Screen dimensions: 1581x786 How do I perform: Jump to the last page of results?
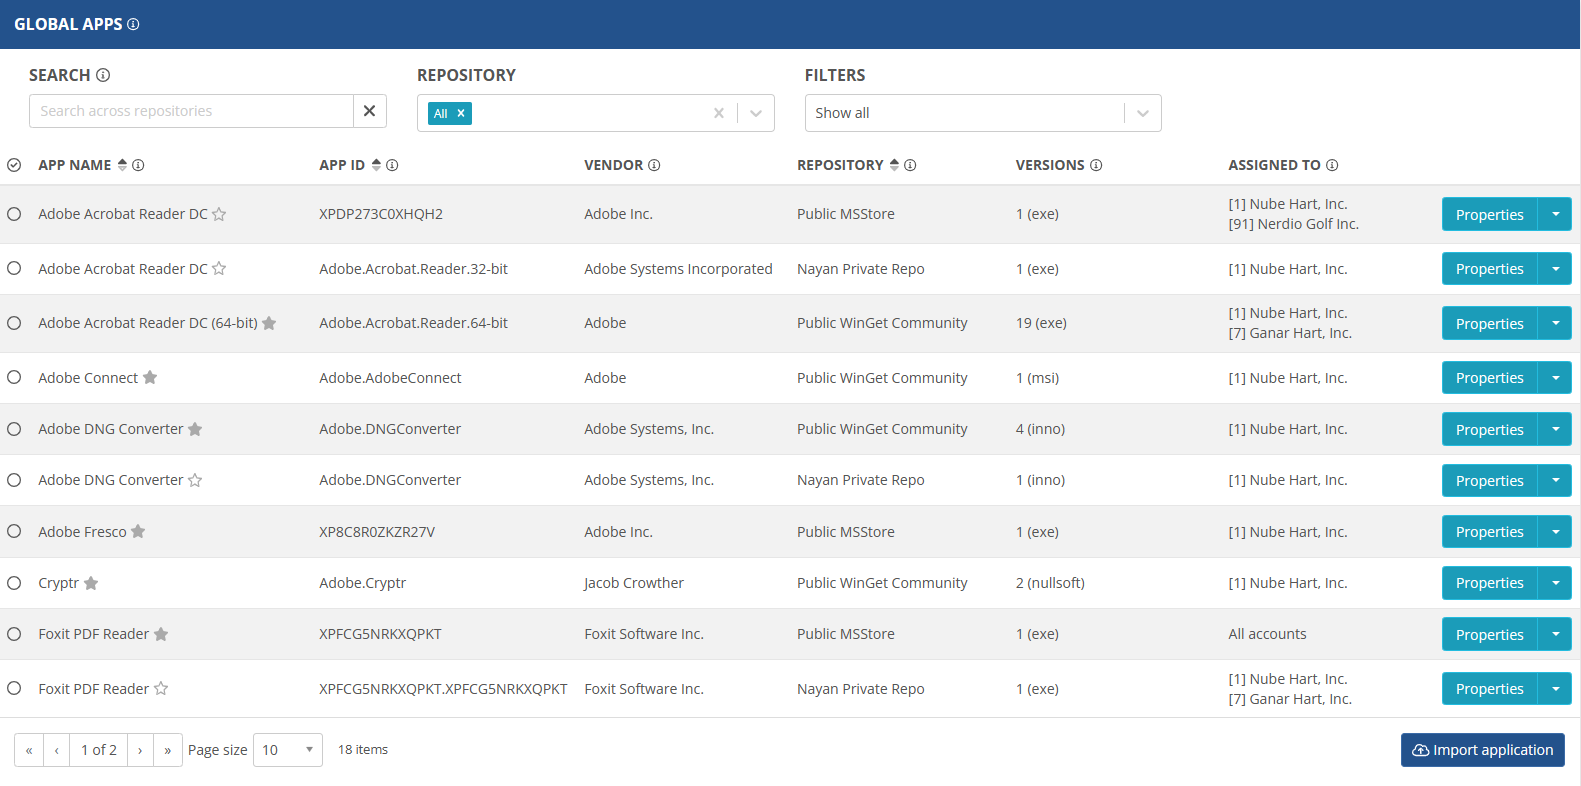click(168, 750)
